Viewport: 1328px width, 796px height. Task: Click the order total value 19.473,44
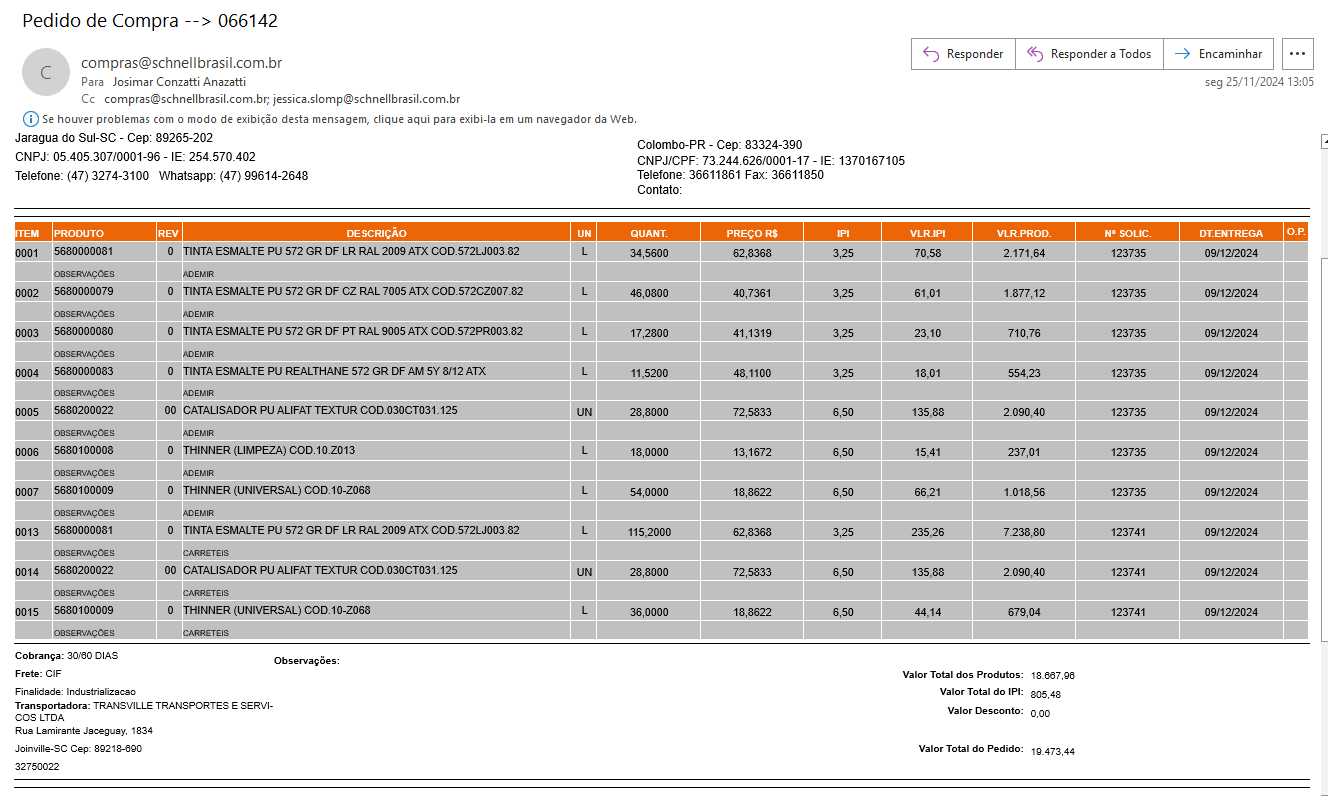pyautogui.click(x=1052, y=751)
